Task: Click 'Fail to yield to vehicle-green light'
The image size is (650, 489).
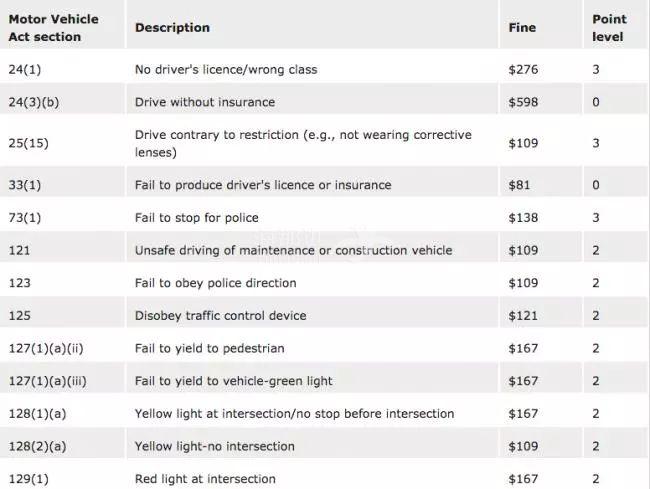Action: point(233,381)
